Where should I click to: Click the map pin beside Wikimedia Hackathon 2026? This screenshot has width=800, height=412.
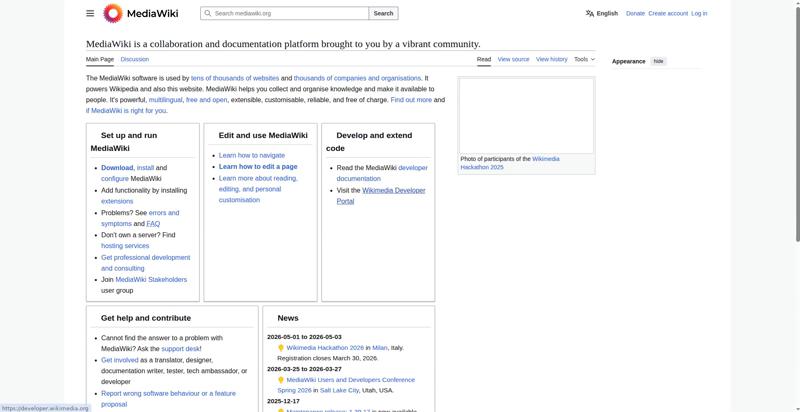coord(281,348)
